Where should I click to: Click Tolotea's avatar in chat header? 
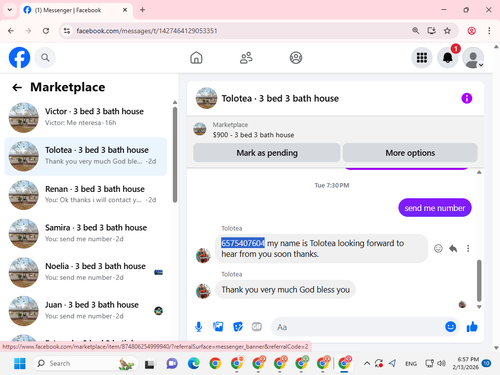pyautogui.click(x=206, y=98)
